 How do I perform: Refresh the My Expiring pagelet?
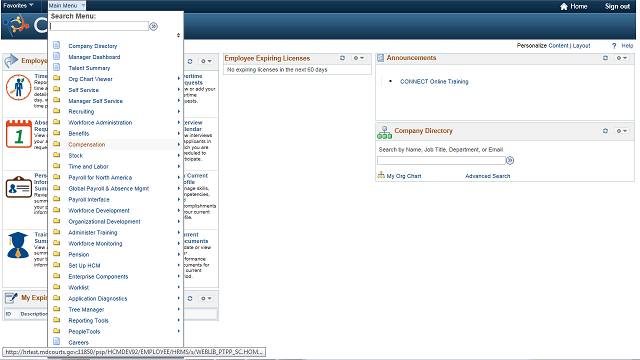click(x=190, y=298)
